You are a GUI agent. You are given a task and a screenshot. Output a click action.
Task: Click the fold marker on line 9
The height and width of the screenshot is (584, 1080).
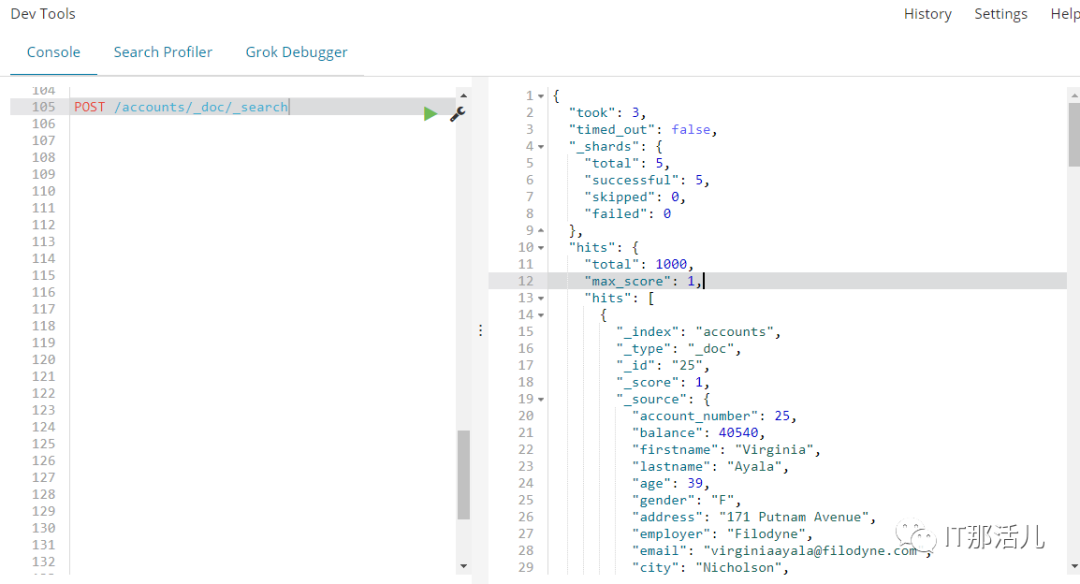pyautogui.click(x=541, y=231)
